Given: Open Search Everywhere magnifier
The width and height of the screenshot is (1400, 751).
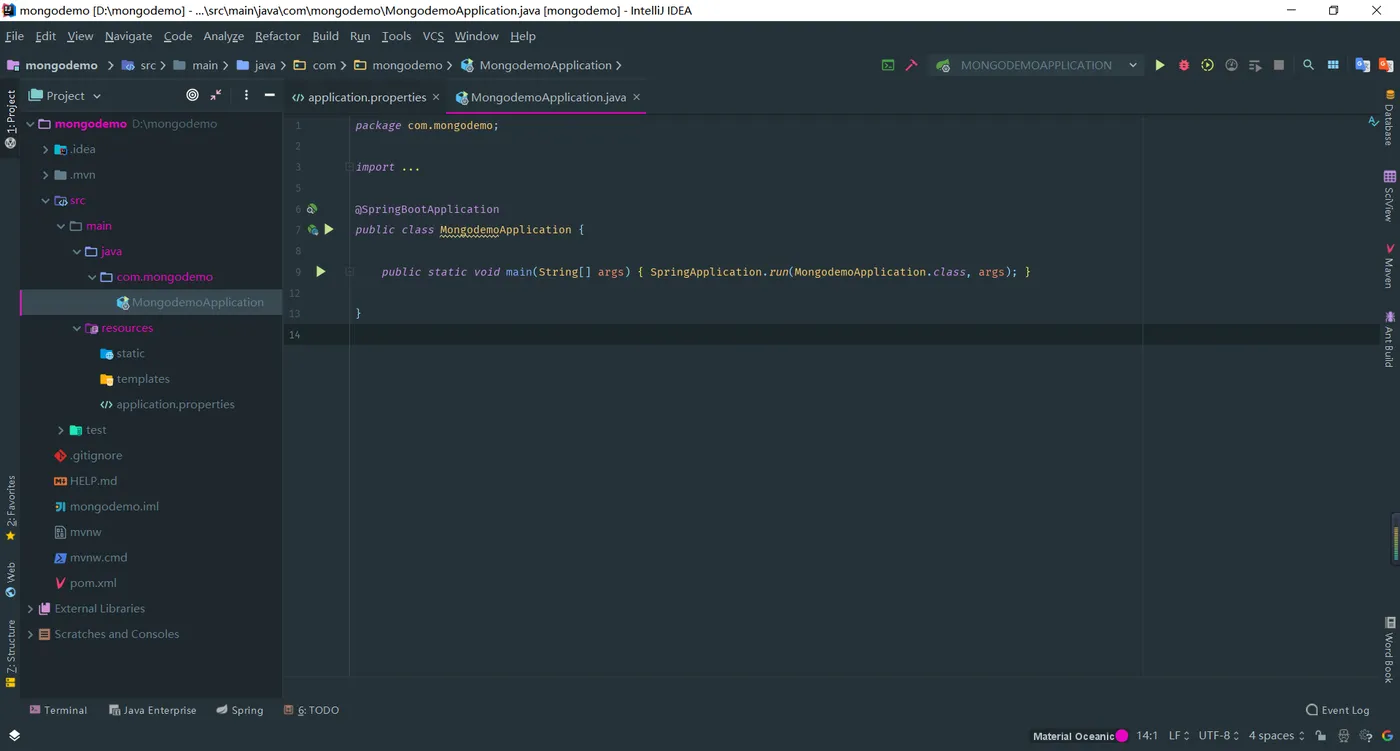Looking at the screenshot, I should coord(1308,65).
